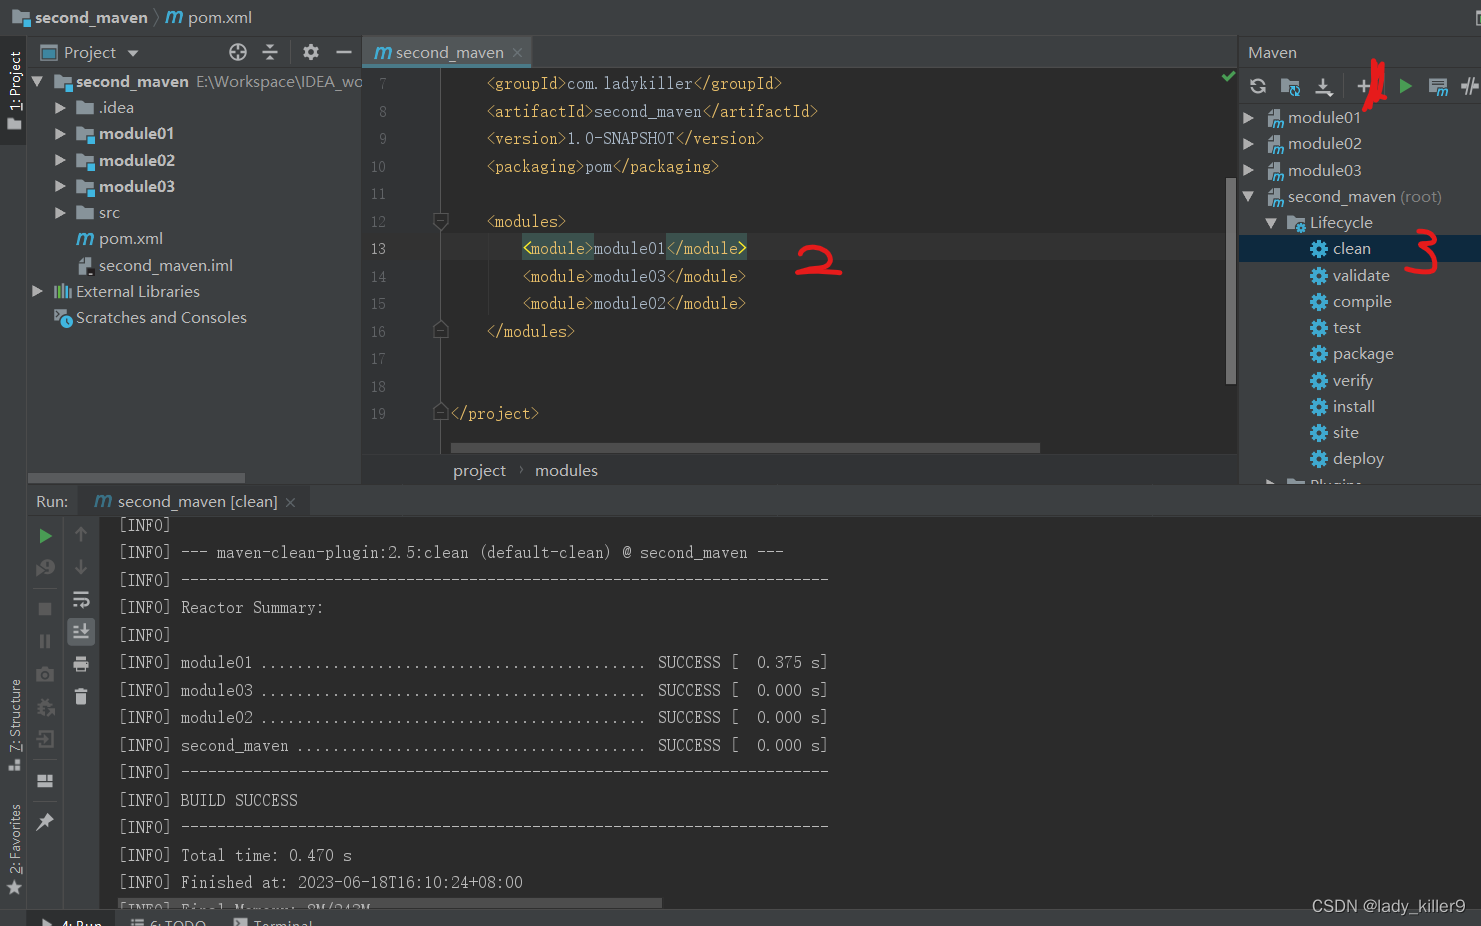
Task: Click the print icon in Run panel
Action: [x=81, y=664]
